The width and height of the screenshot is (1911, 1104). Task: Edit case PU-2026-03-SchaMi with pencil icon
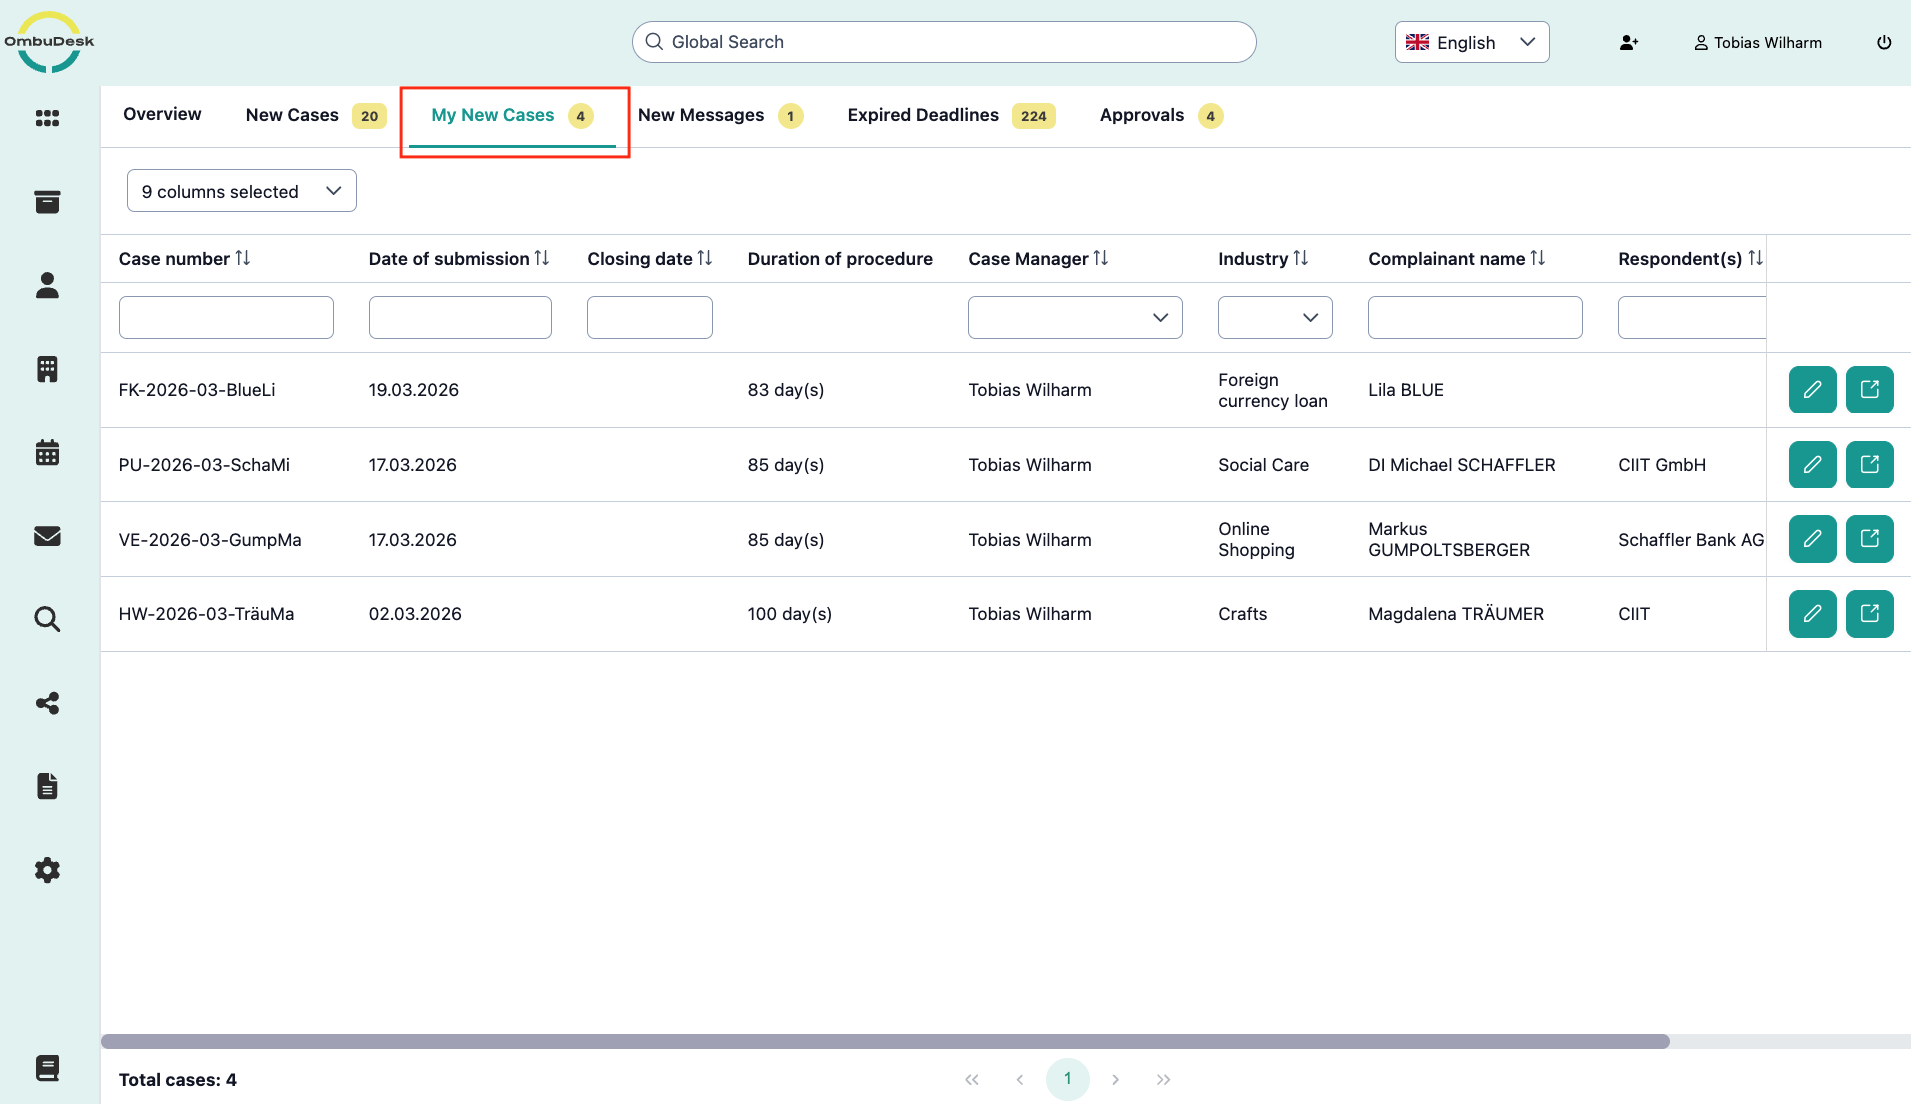1812,464
